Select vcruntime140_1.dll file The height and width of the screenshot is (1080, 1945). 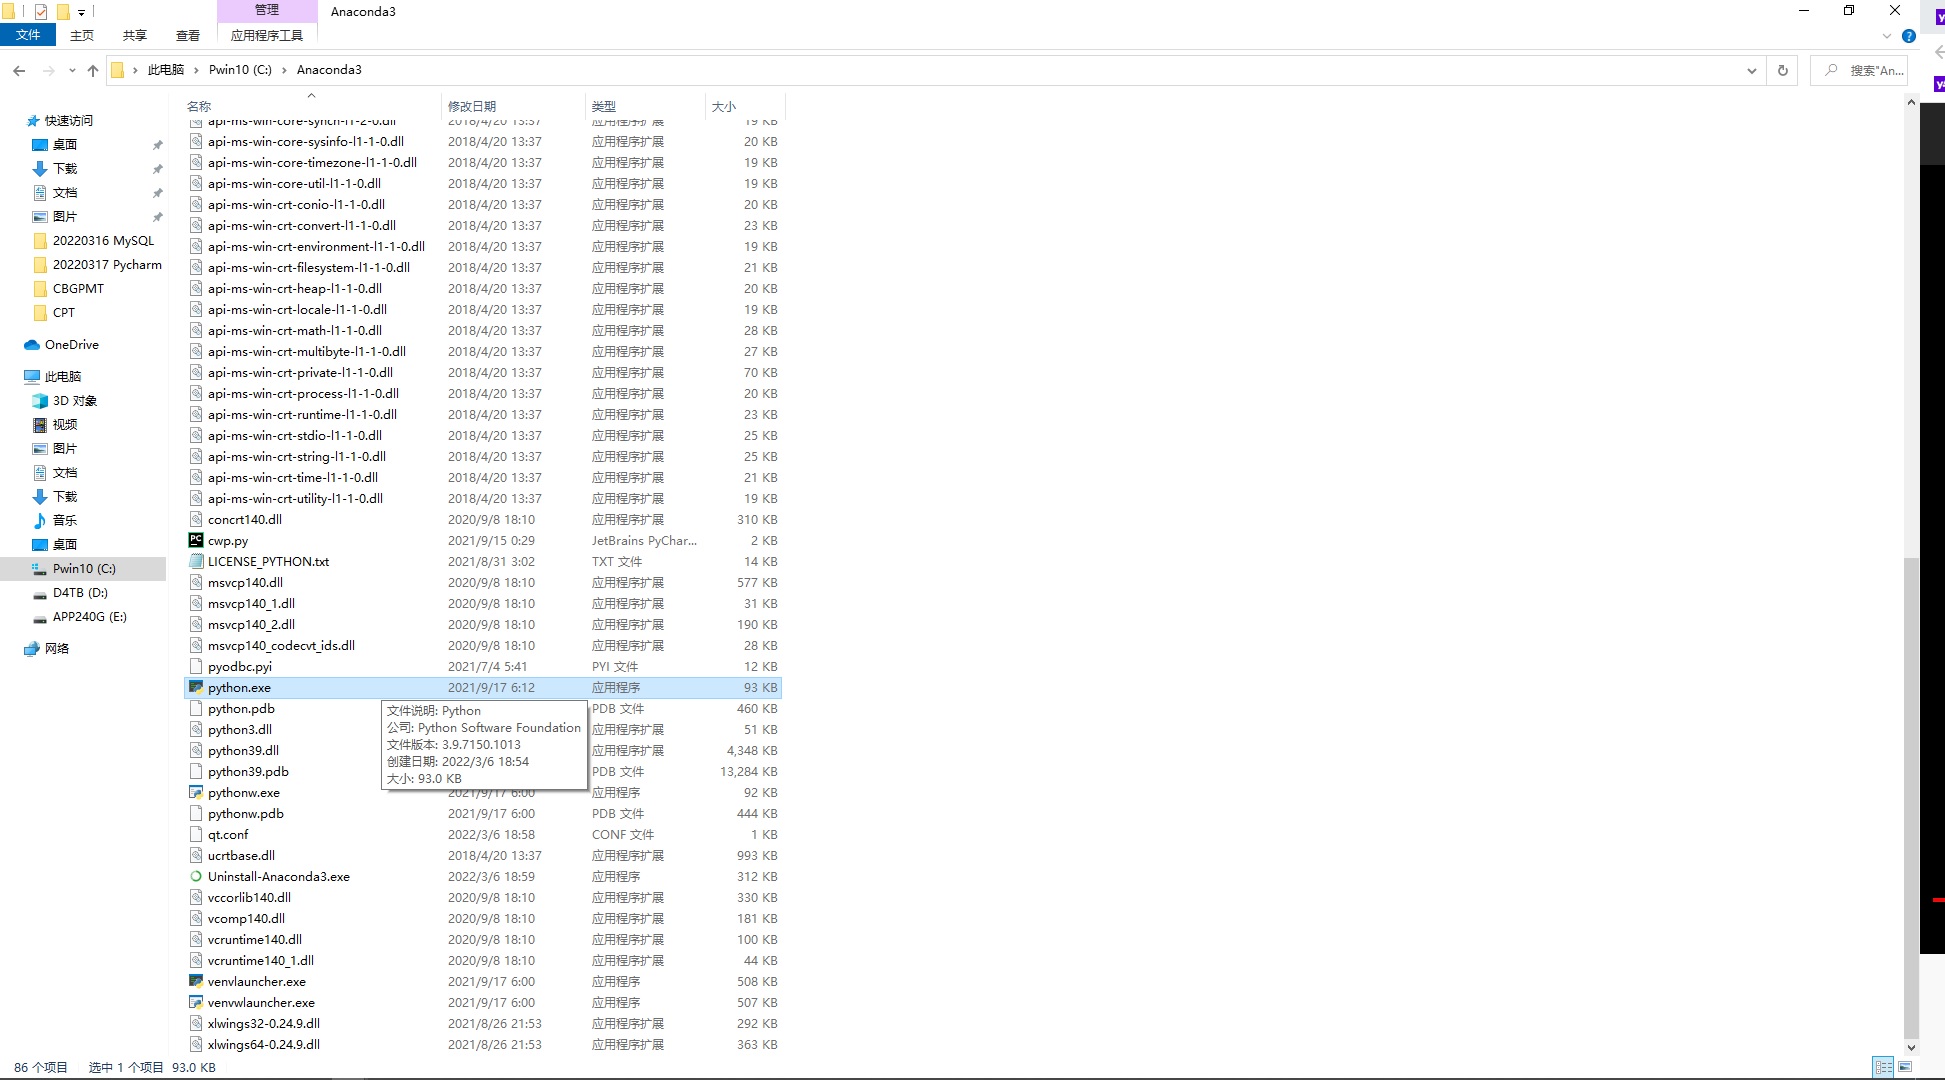pos(261,960)
